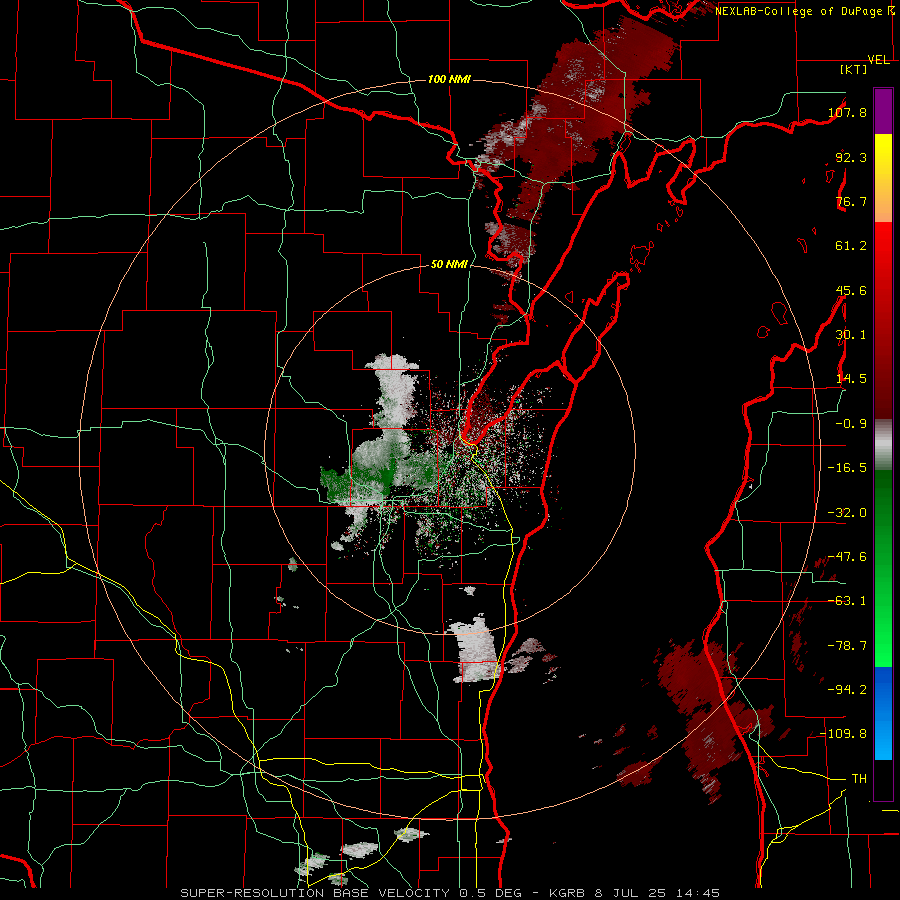The image size is (900, 900).
Task: Click the 50 NMI range ring label
Action: tap(449, 265)
